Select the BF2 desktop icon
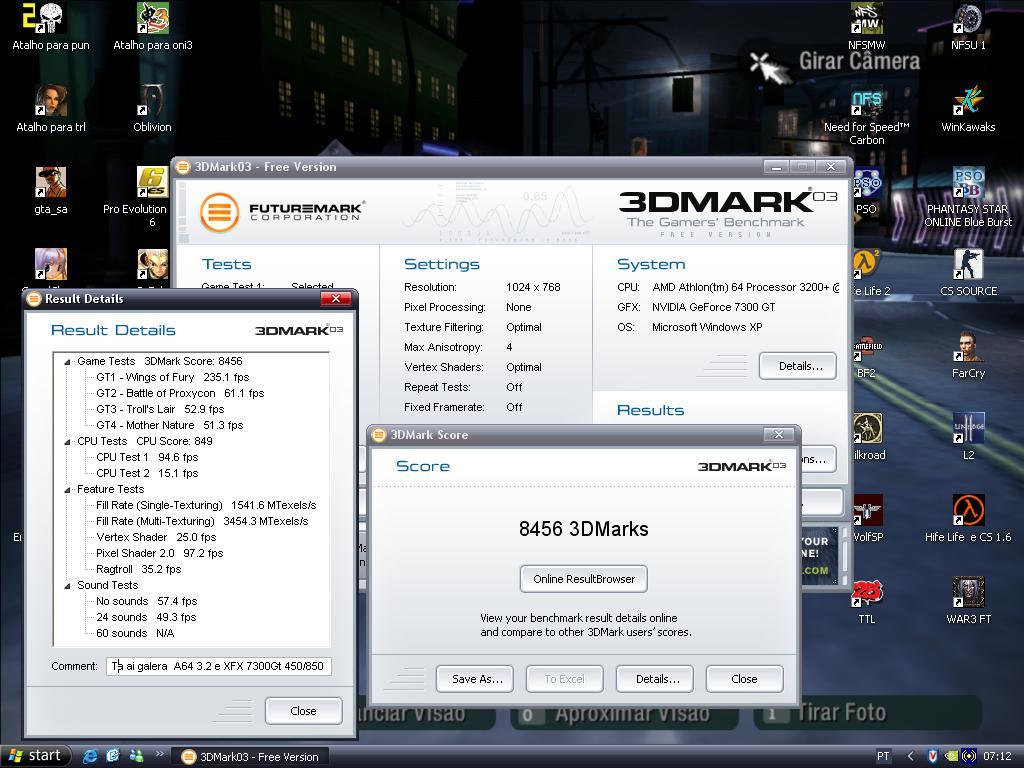The width and height of the screenshot is (1024, 768). [867, 356]
